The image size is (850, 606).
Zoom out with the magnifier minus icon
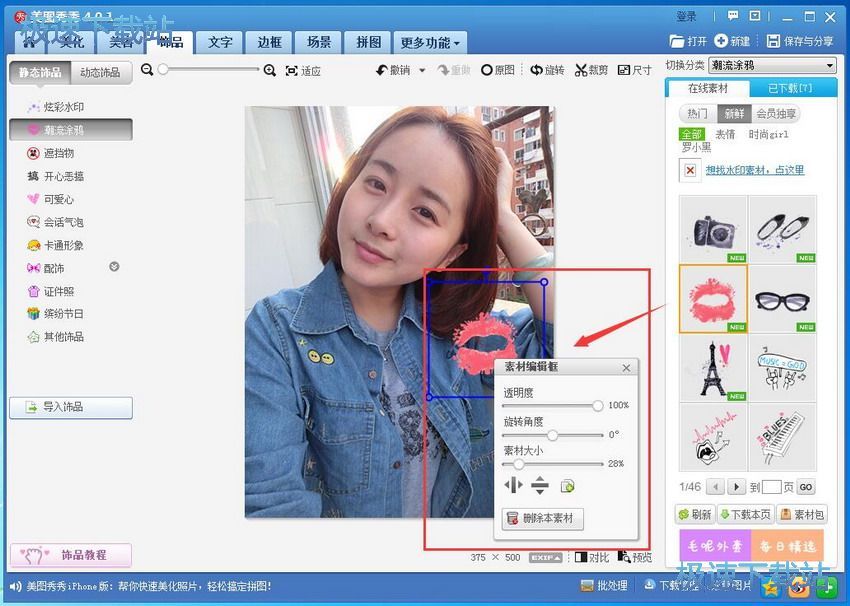point(147,70)
